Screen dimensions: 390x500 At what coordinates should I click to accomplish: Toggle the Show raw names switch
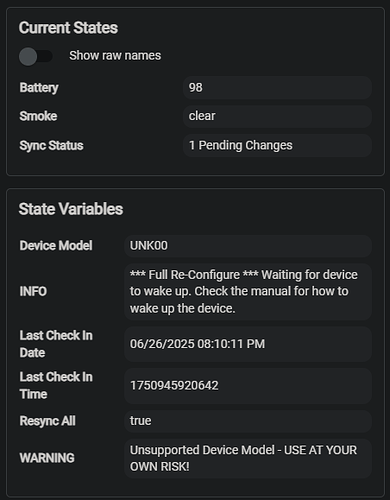(36, 56)
